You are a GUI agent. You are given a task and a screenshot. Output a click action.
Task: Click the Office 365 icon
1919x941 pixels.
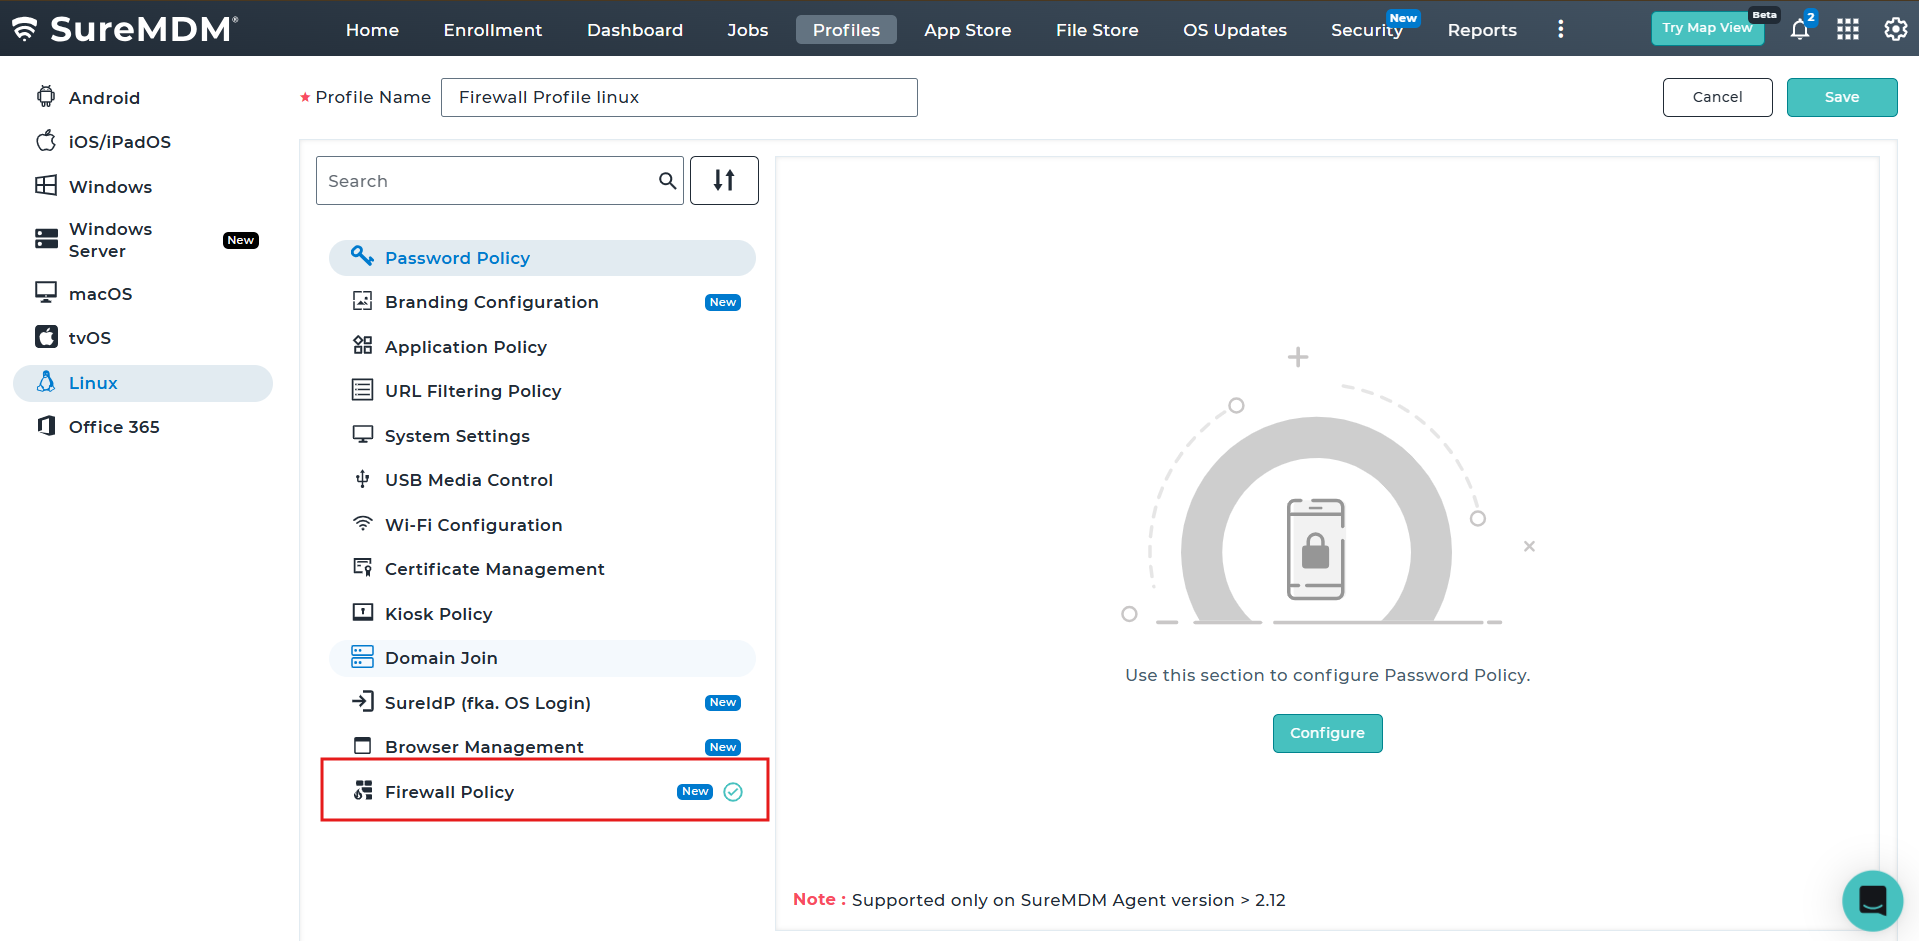coord(46,426)
